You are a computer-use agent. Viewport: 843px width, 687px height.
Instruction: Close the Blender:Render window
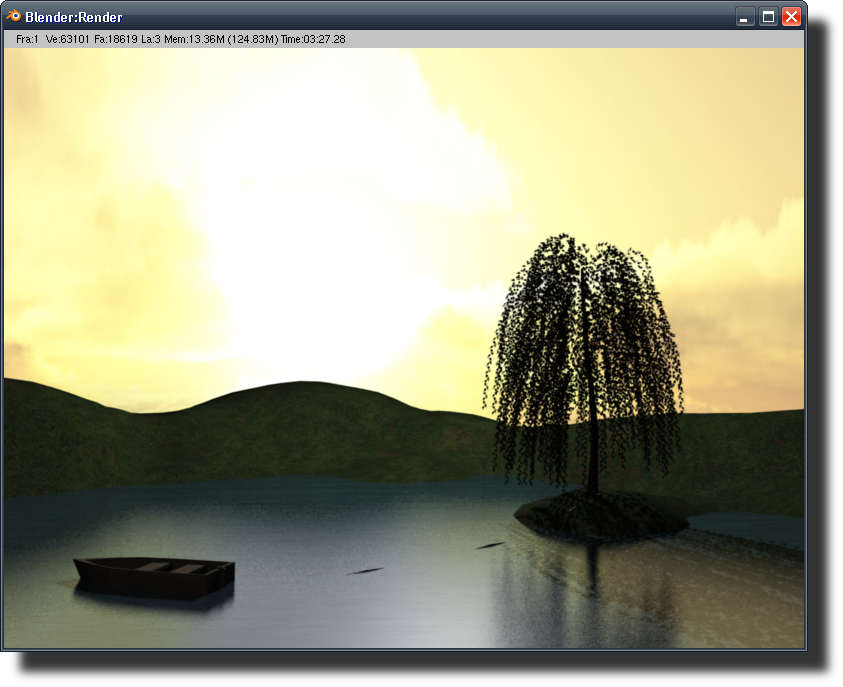click(x=791, y=17)
